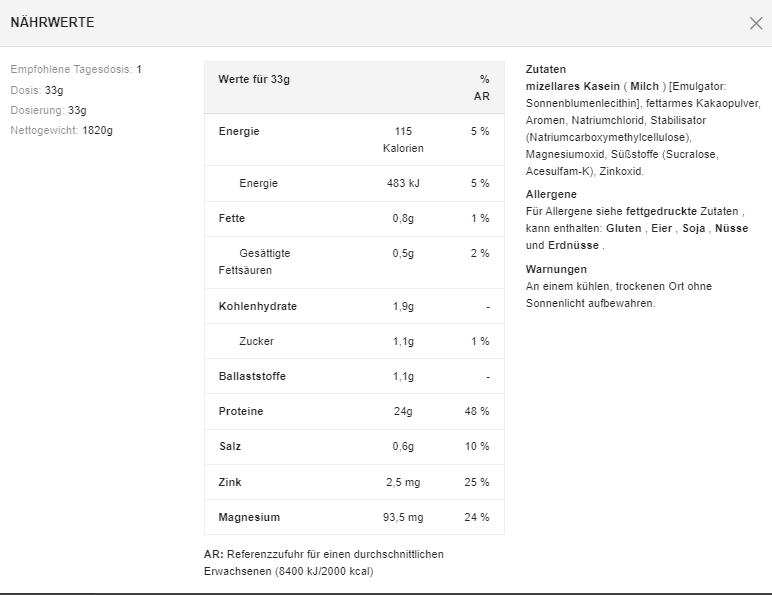Screen dimensions: 772x595
Task: Click the Proteine 24g row
Action: point(354,411)
